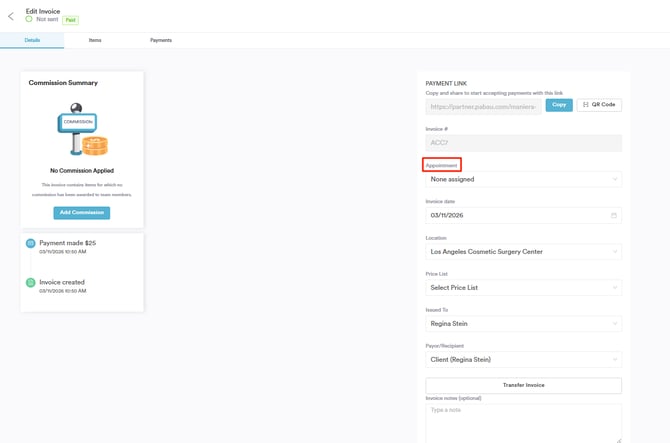The image size is (670, 443).
Task: Click the green Paid status badge
Action: (x=71, y=19)
